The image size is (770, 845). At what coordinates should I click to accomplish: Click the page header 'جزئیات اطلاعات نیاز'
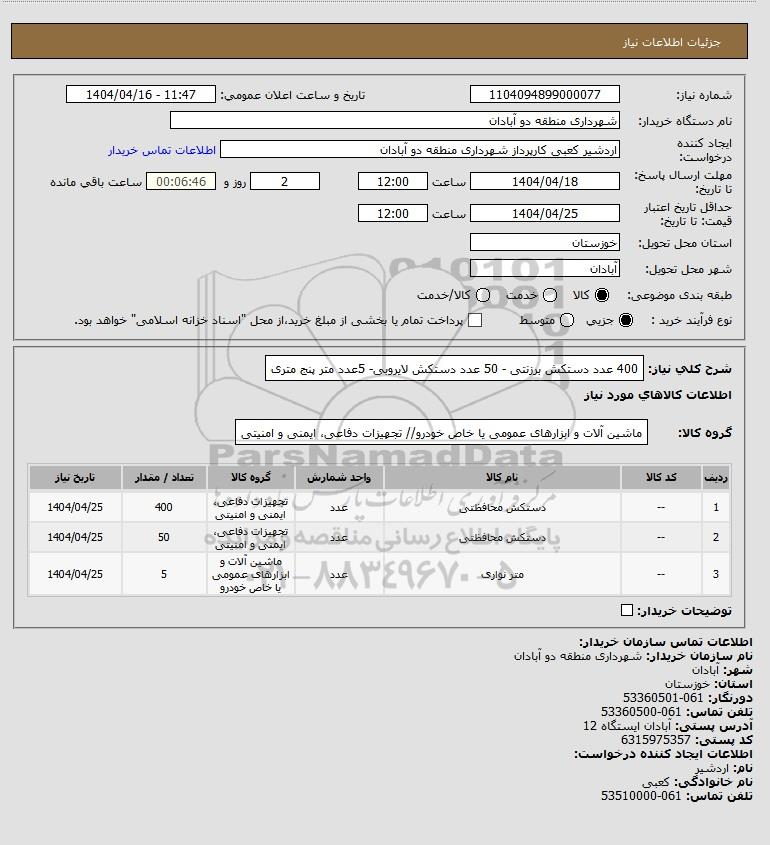(671, 42)
